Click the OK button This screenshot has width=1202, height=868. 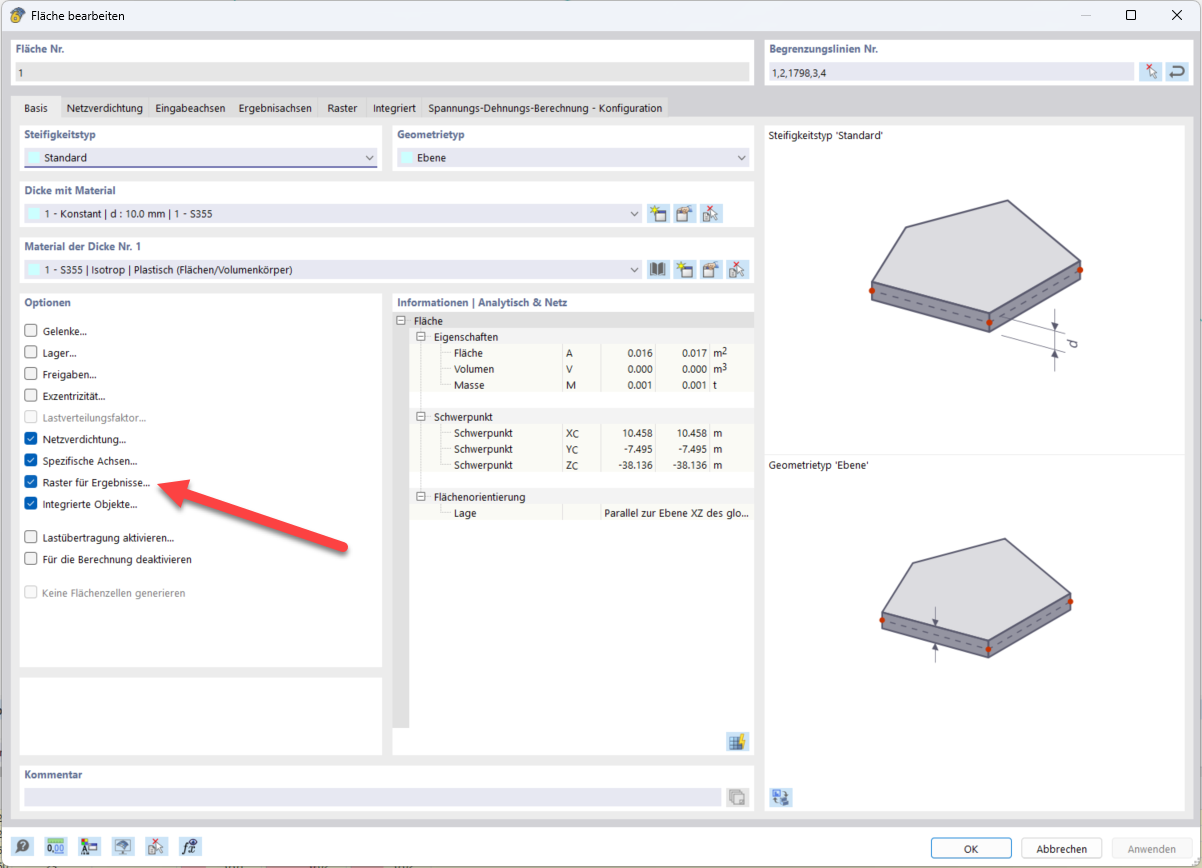tap(970, 848)
